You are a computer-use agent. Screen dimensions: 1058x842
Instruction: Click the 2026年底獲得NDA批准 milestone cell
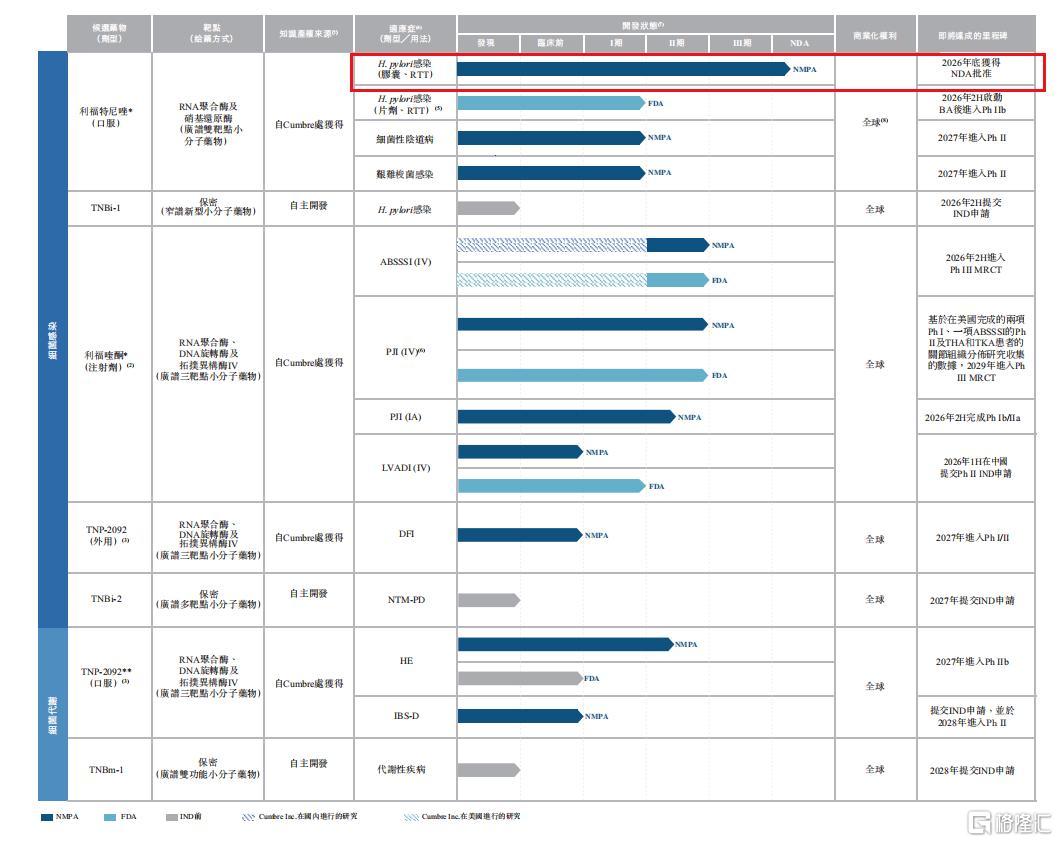tap(976, 69)
